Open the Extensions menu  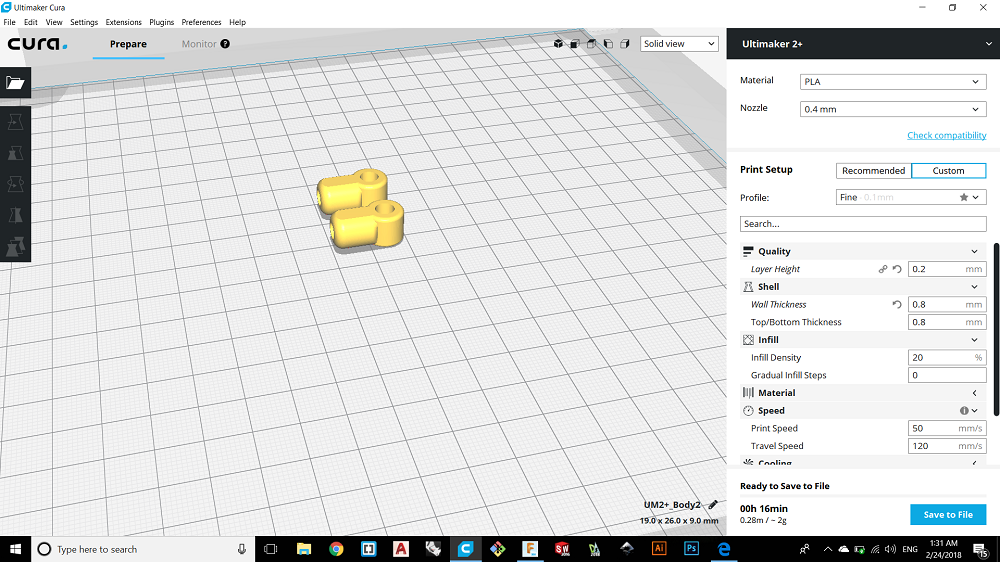[x=124, y=22]
